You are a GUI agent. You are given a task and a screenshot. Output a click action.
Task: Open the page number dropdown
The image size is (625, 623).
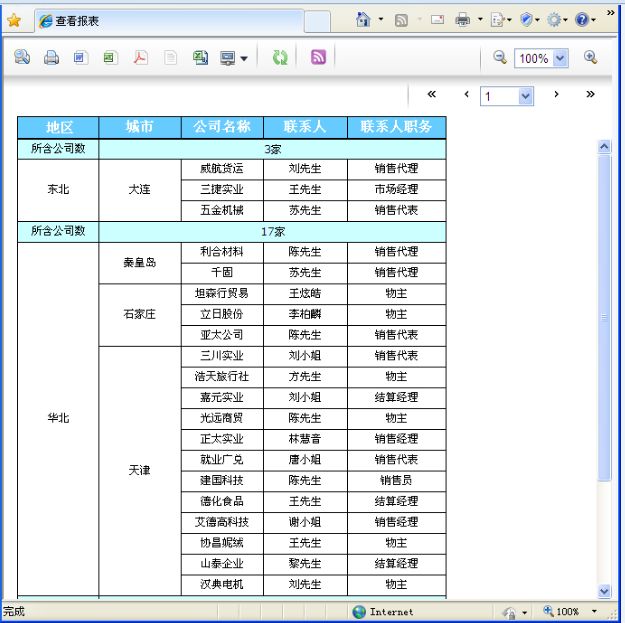click(526, 96)
